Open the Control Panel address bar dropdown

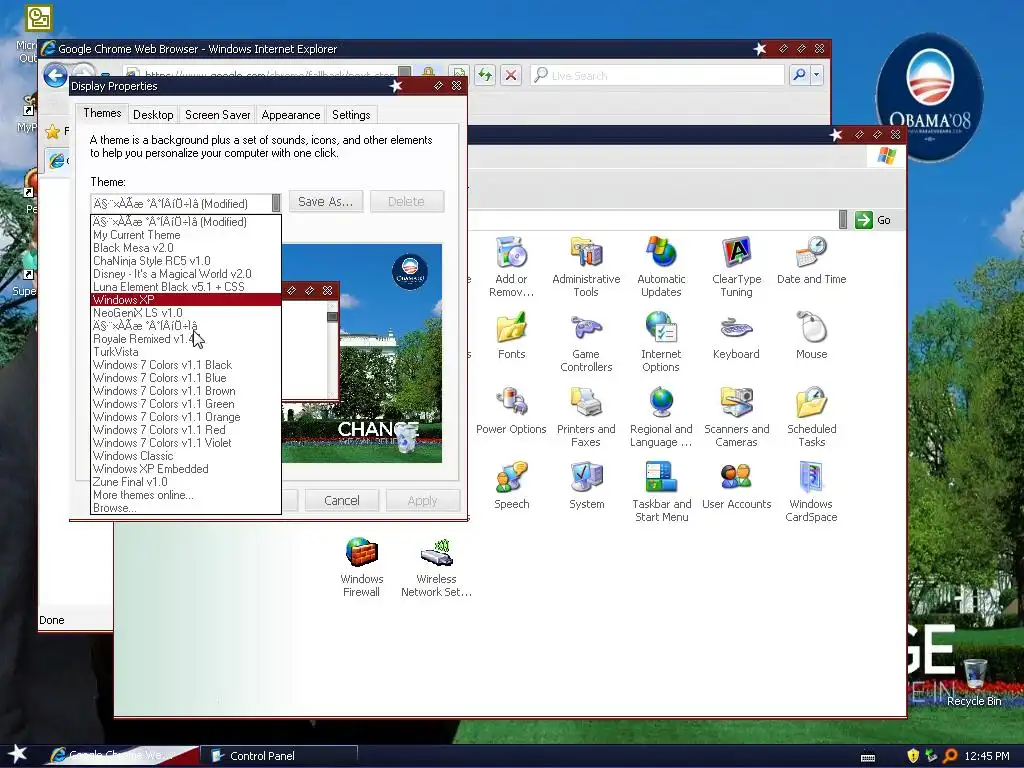(843, 220)
